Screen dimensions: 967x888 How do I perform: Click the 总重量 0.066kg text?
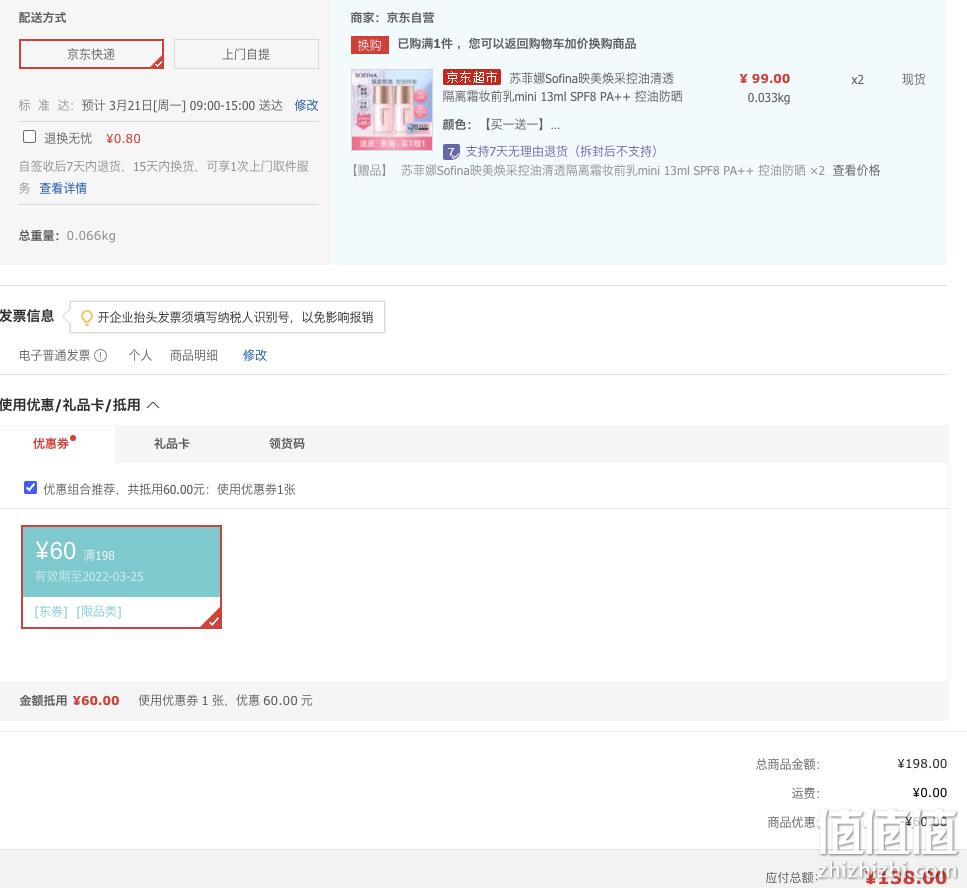pos(67,236)
